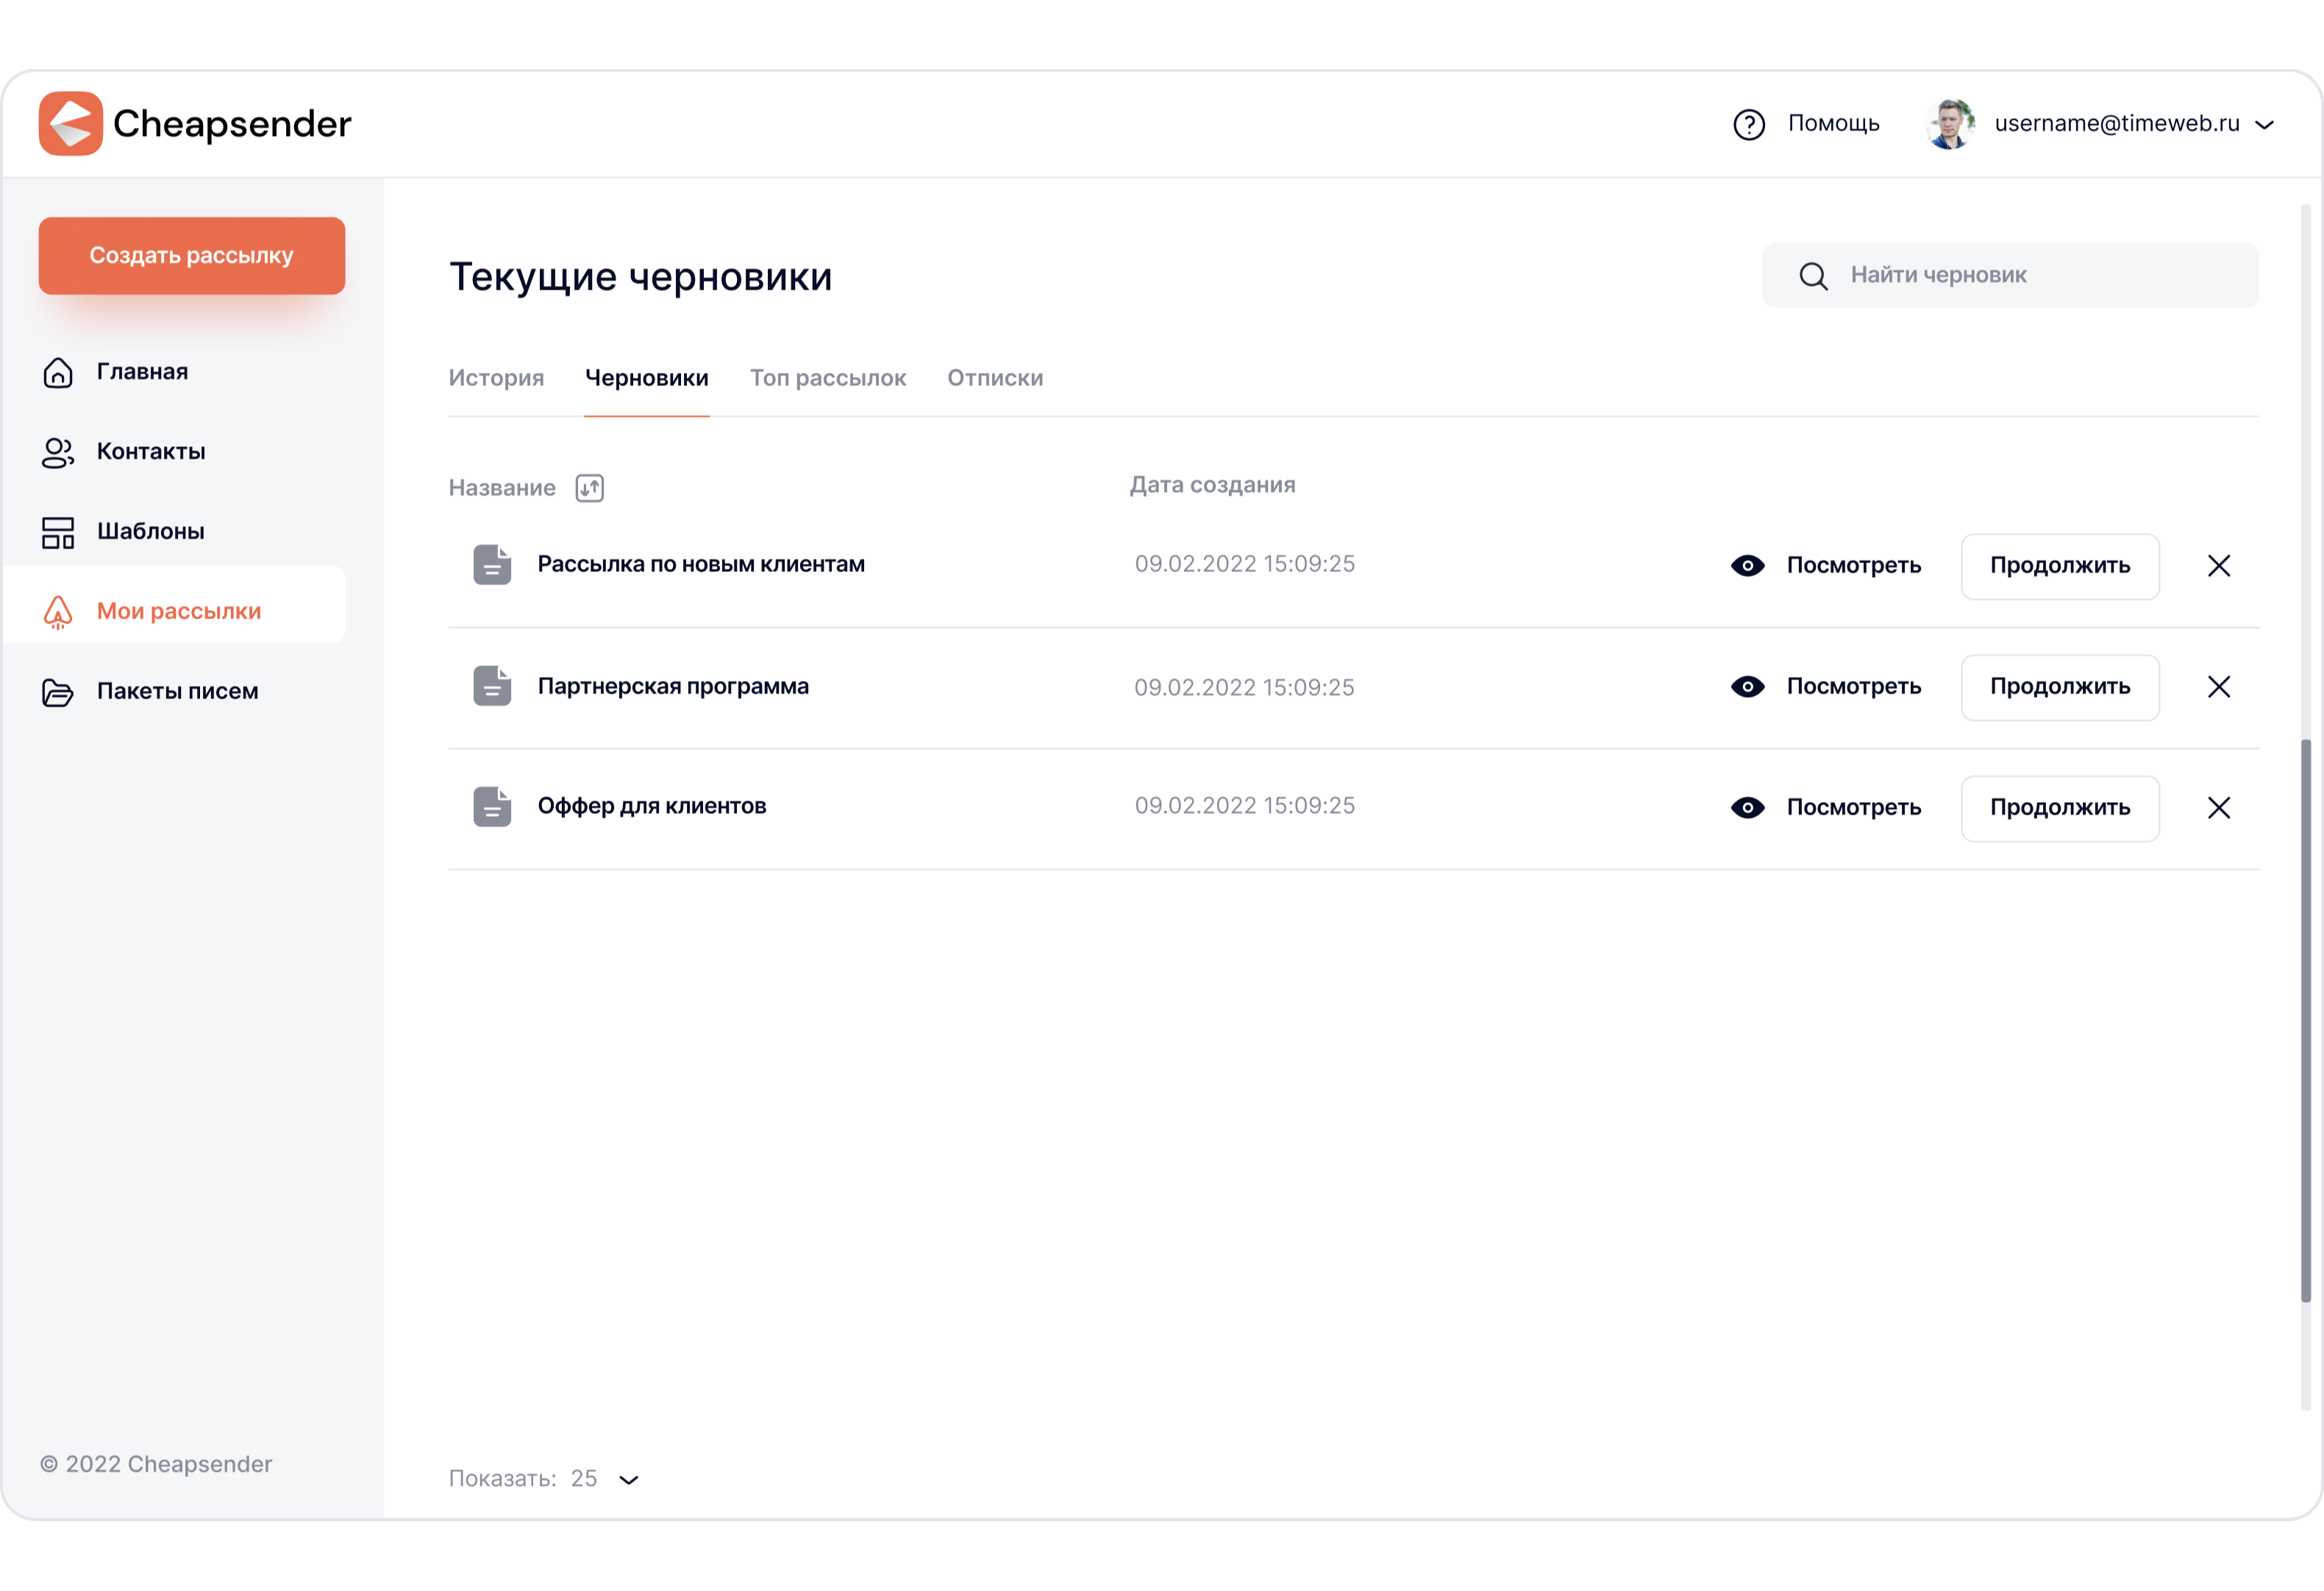Click the Название column header
This screenshot has height=1591, width=2324.
(502, 488)
